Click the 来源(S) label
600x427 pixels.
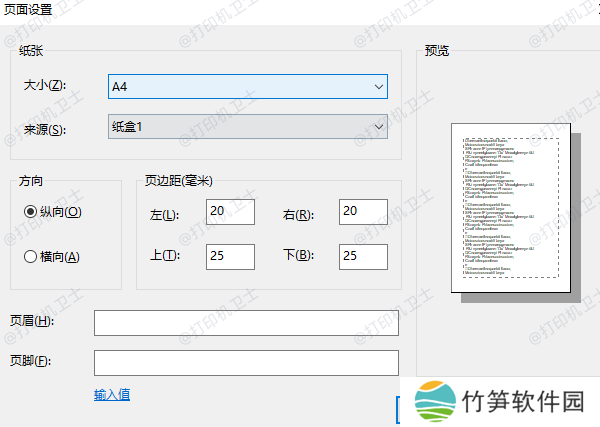click(x=44, y=129)
